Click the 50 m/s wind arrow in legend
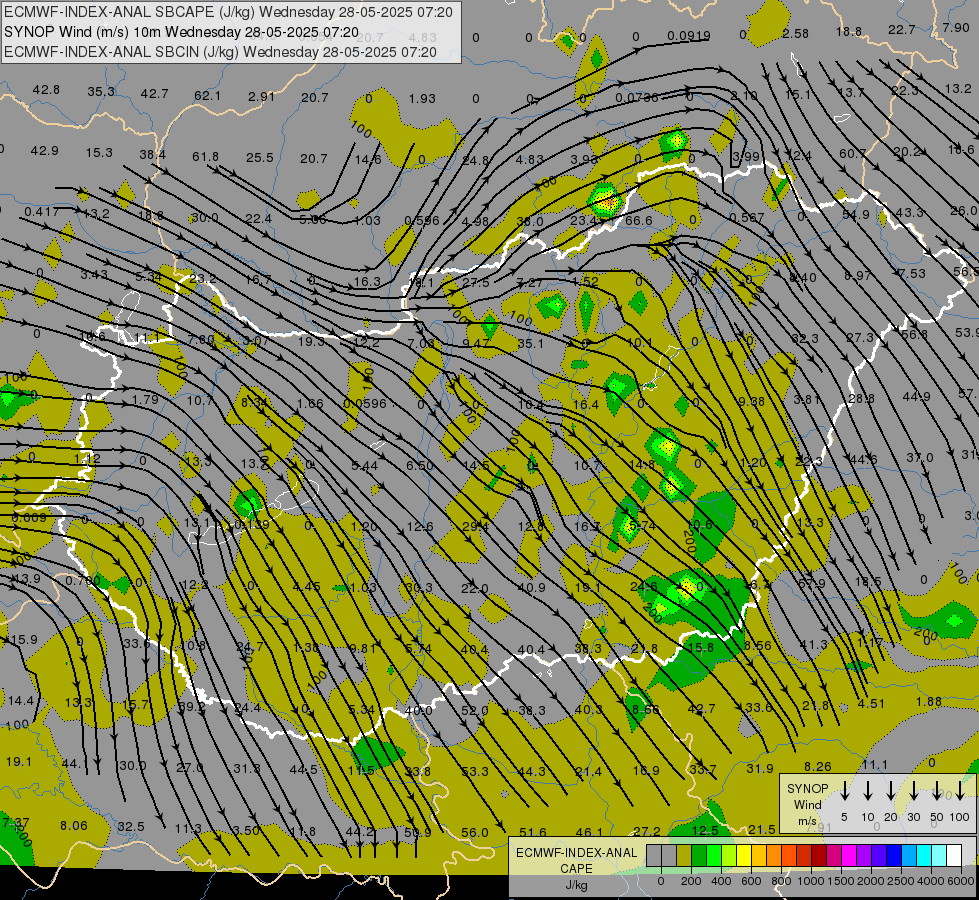 [937, 791]
